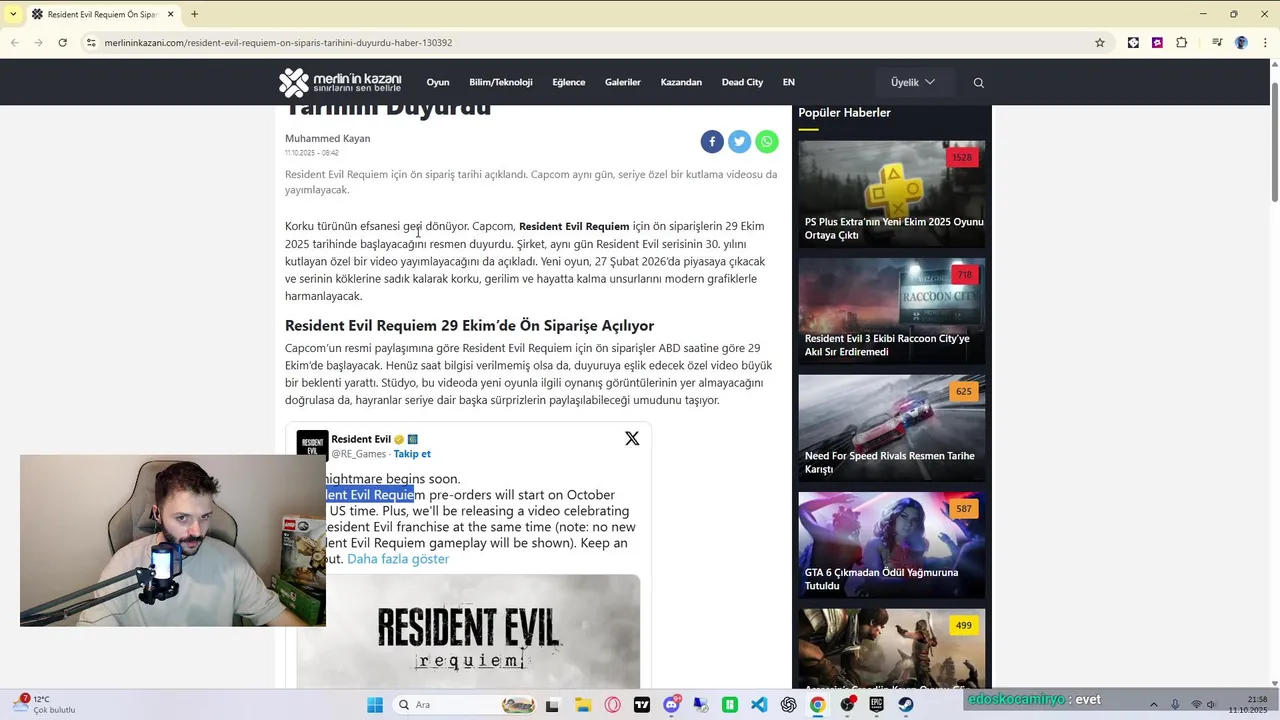Viewport: 1280px width, 720px height.
Task: Open Opera browser from taskbar
Action: pyautogui.click(x=612, y=705)
